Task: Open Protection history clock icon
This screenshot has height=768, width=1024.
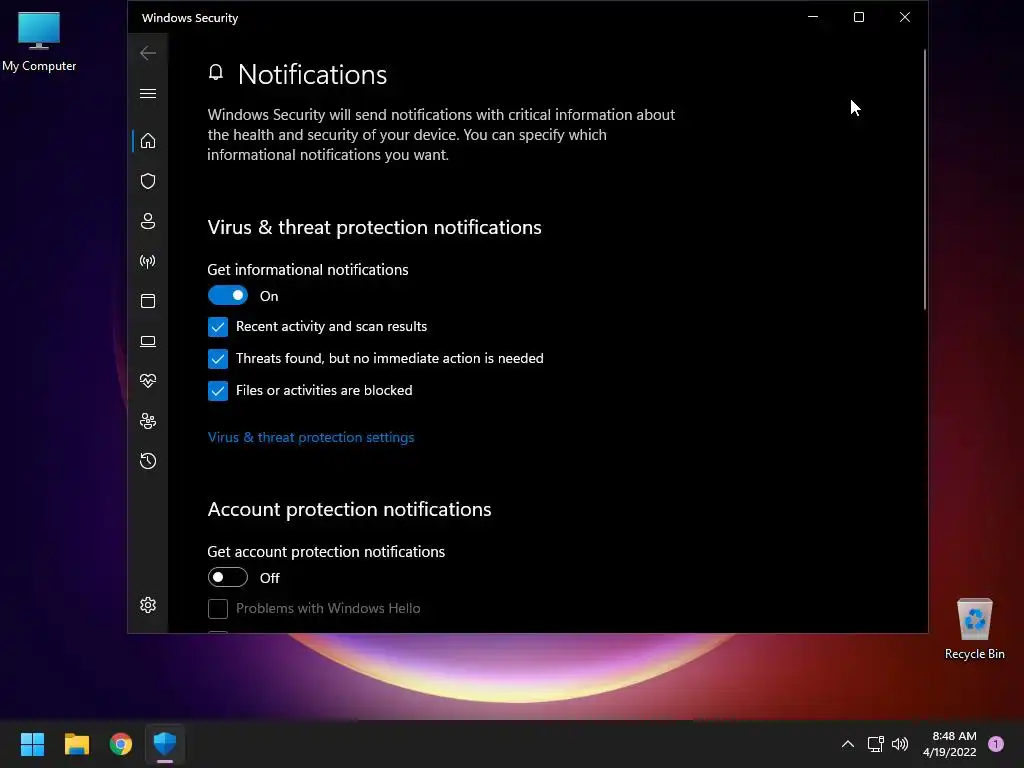Action: (148, 461)
